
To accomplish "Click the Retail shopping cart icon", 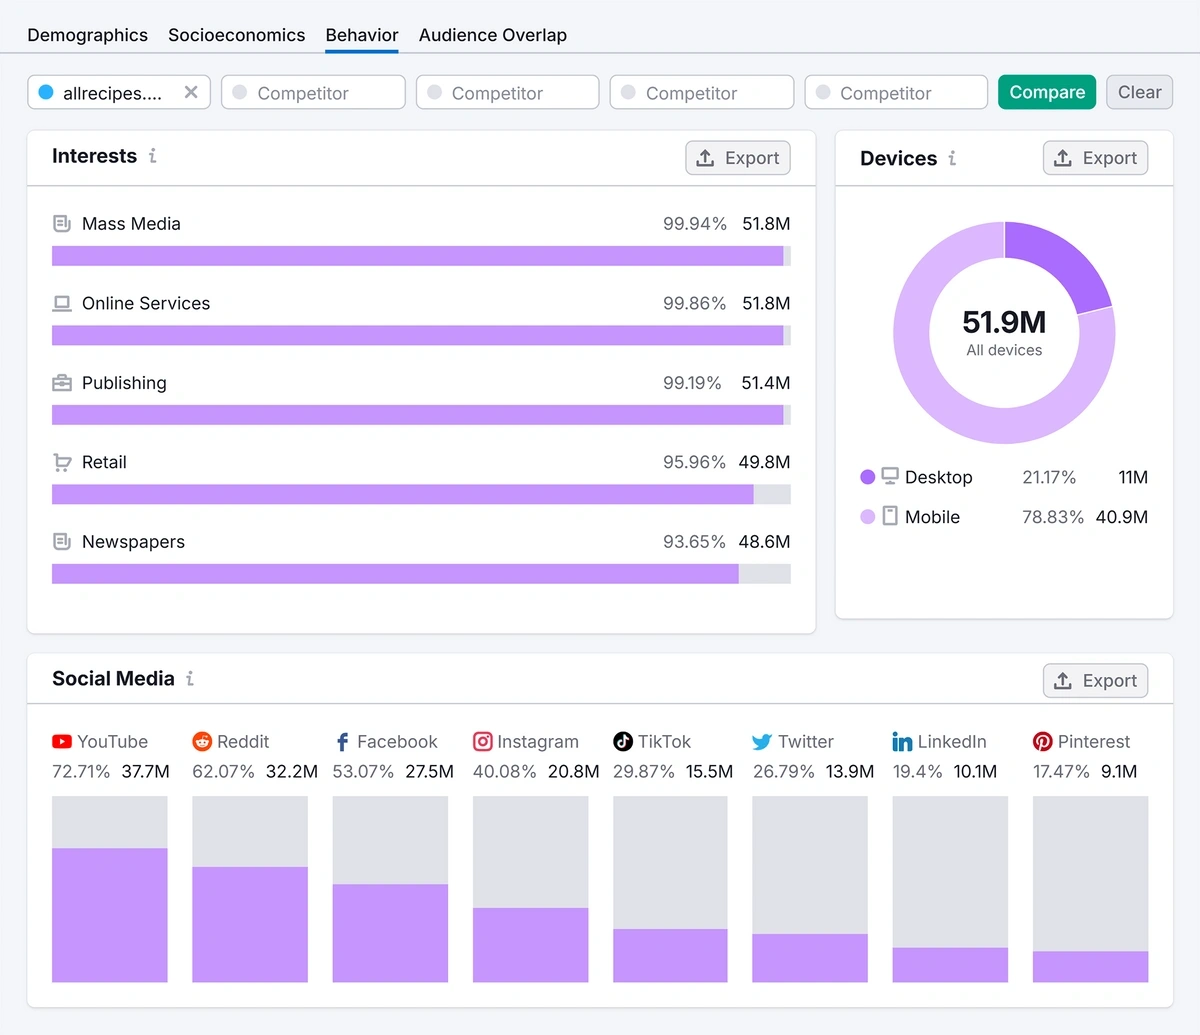I will [x=62, y=462].
